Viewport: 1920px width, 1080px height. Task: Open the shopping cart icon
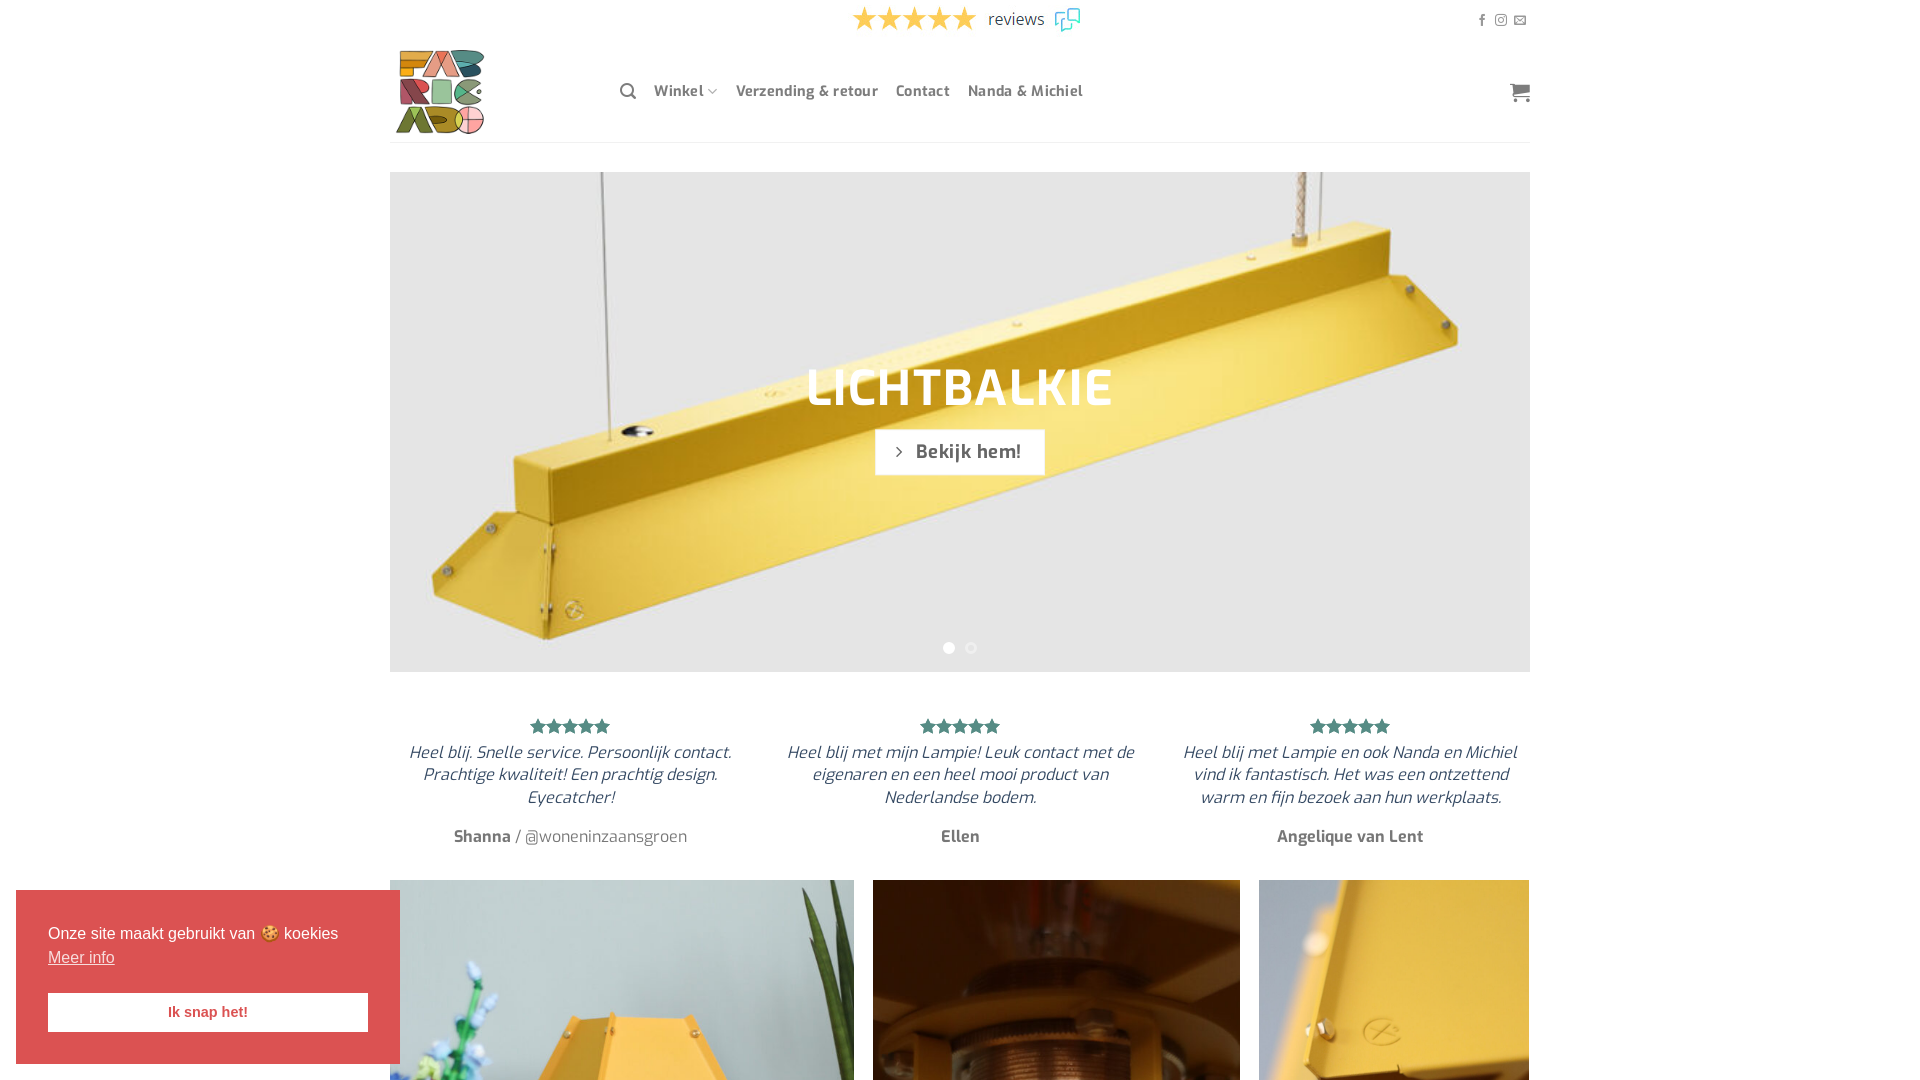(1519, 92)
